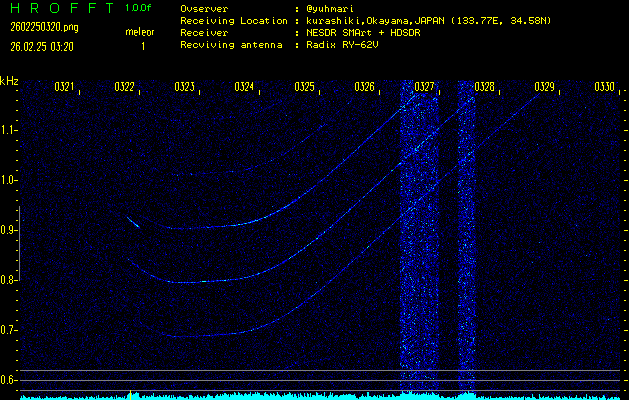This screenshot has width=629, height=400.
Task: Click the bright meteor echo near 0322
Action: click(132, 221)
